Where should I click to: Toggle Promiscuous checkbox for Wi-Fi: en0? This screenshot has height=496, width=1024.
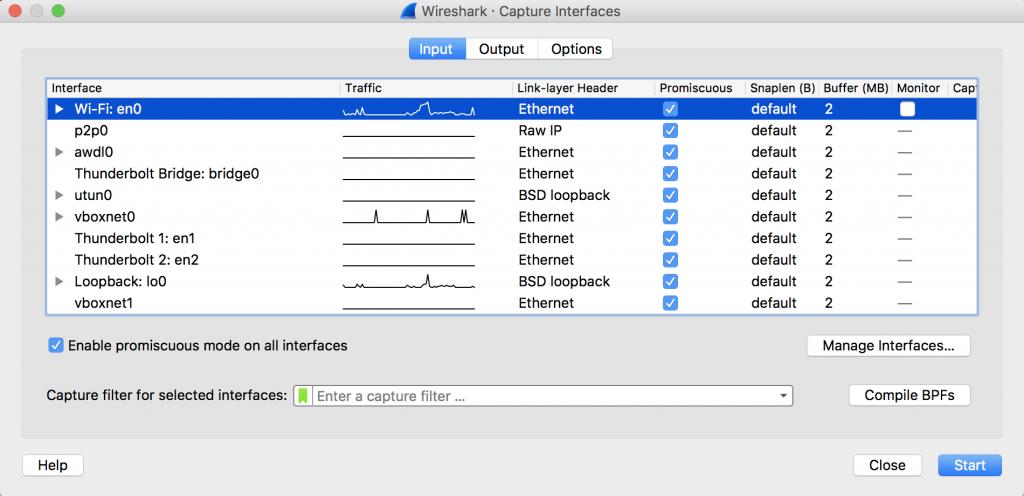(x=670, y=109)
